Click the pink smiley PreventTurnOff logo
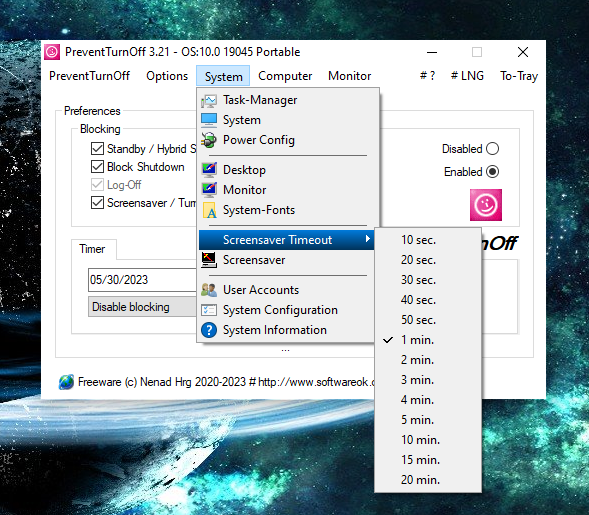Image resolution: width=589 pixels, height=515 pixels. click(x=486, y=205)
